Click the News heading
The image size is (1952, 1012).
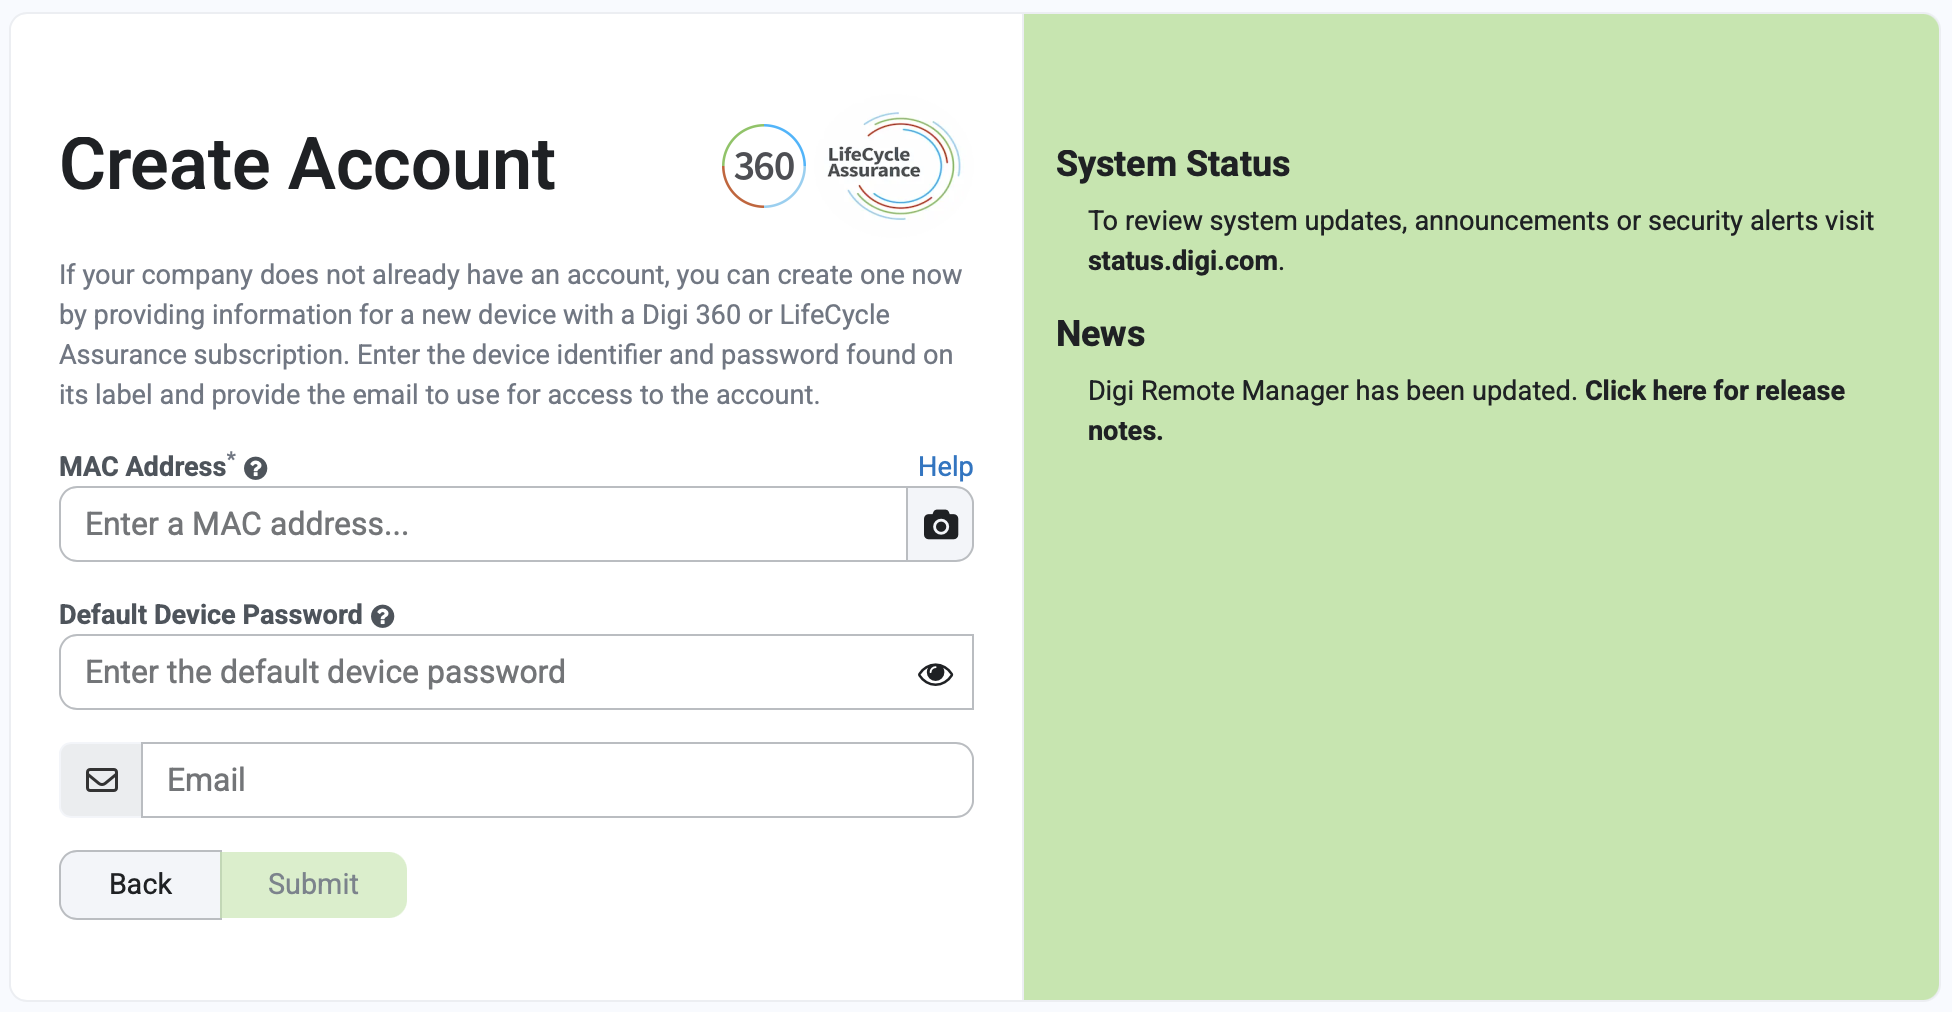pos(1100,334)
